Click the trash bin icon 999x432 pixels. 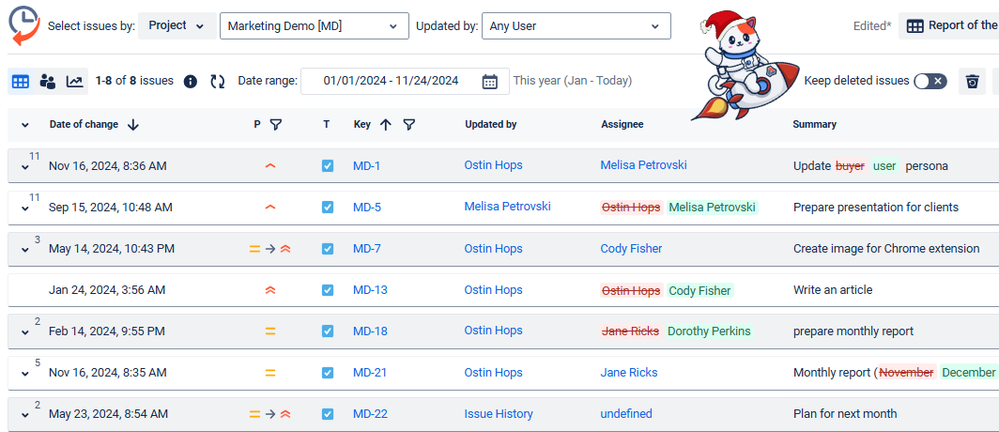[x=972, y=82]
